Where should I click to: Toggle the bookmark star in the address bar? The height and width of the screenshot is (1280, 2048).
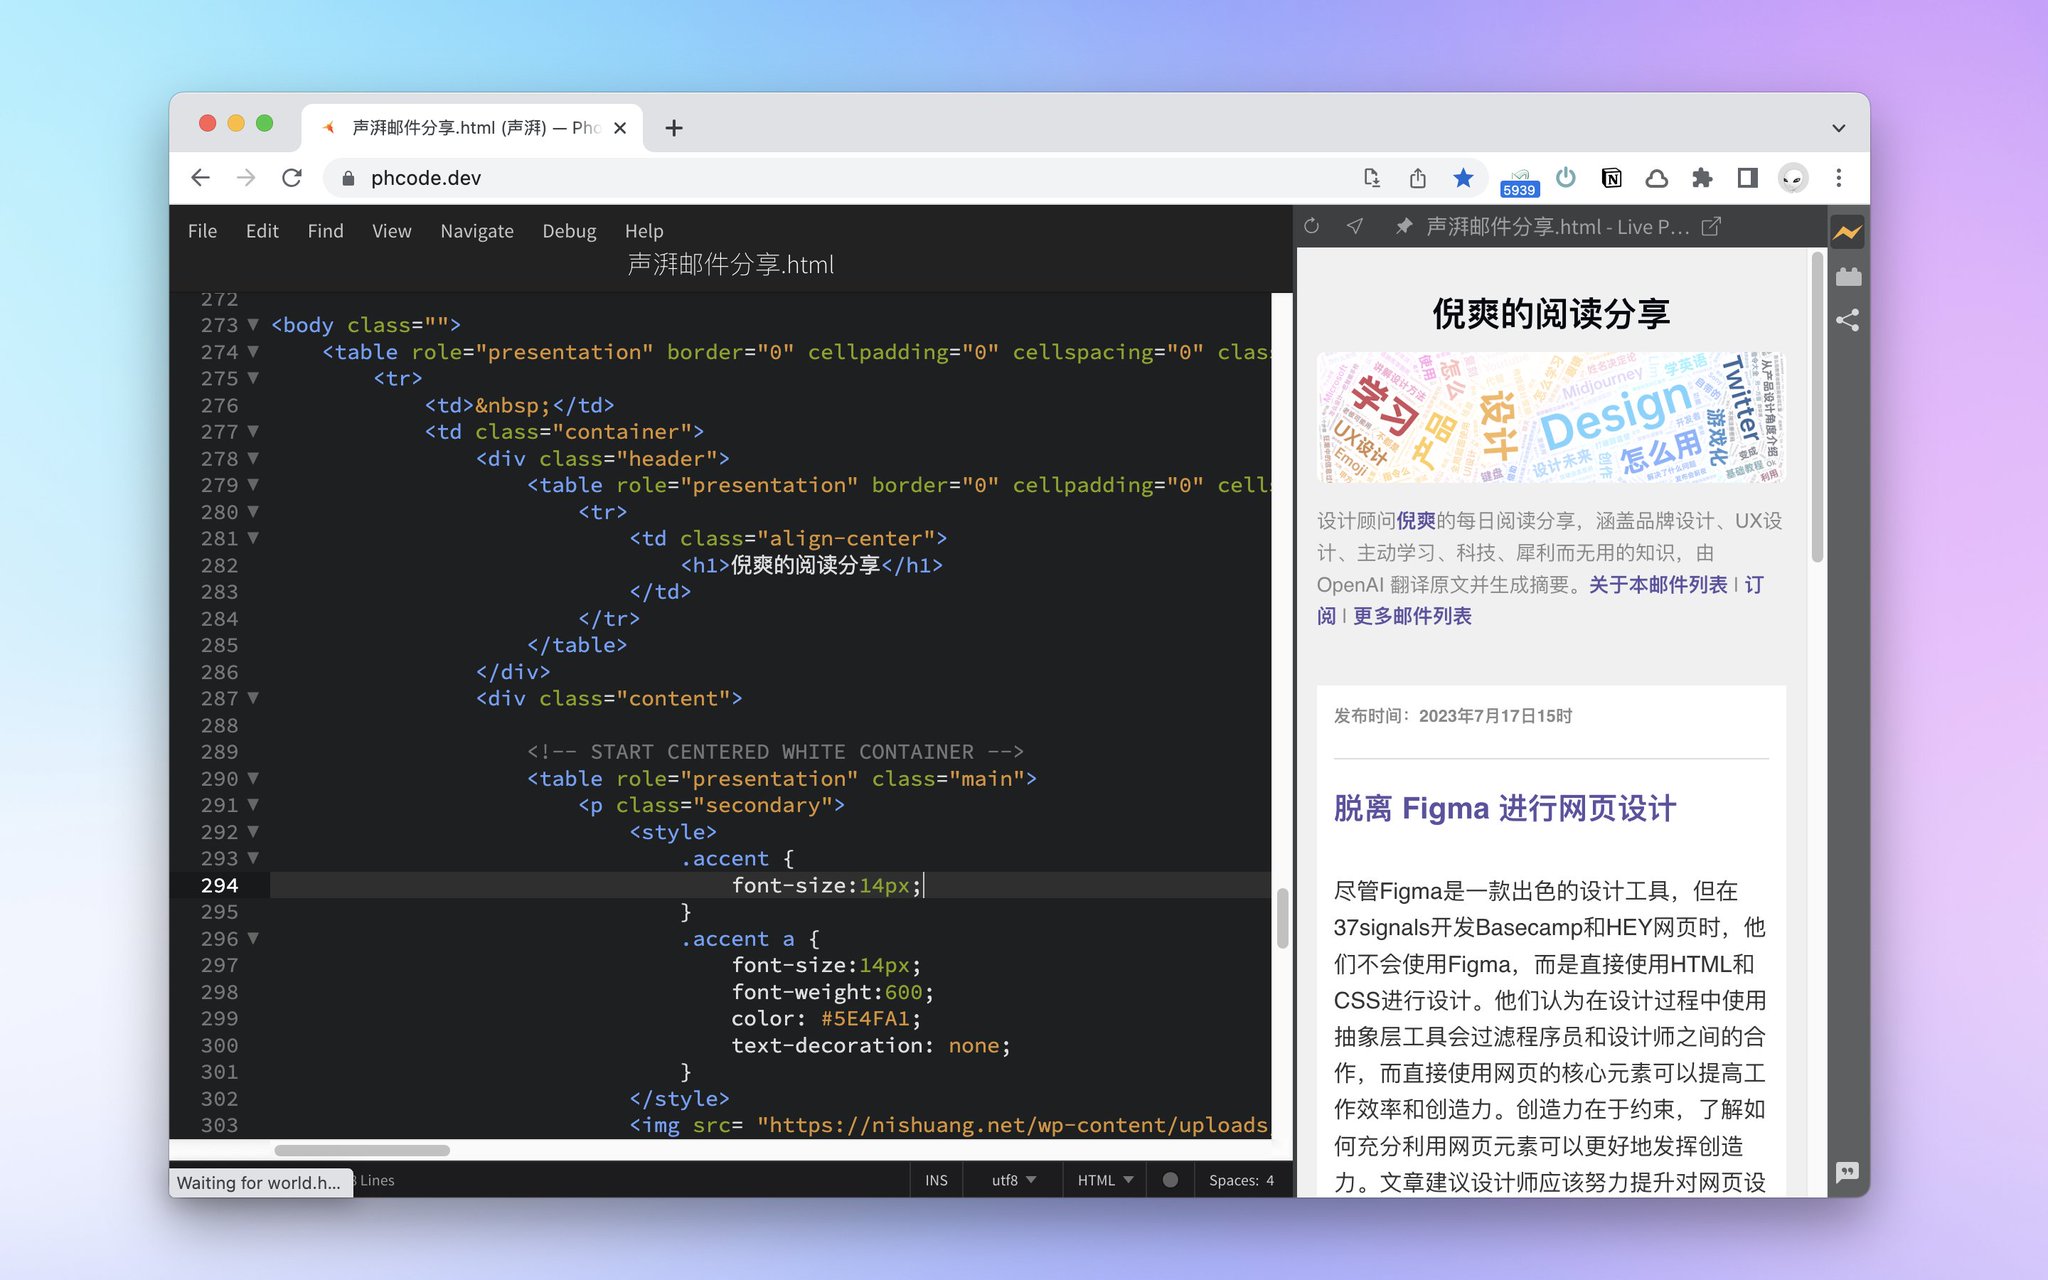[1463, 177]
